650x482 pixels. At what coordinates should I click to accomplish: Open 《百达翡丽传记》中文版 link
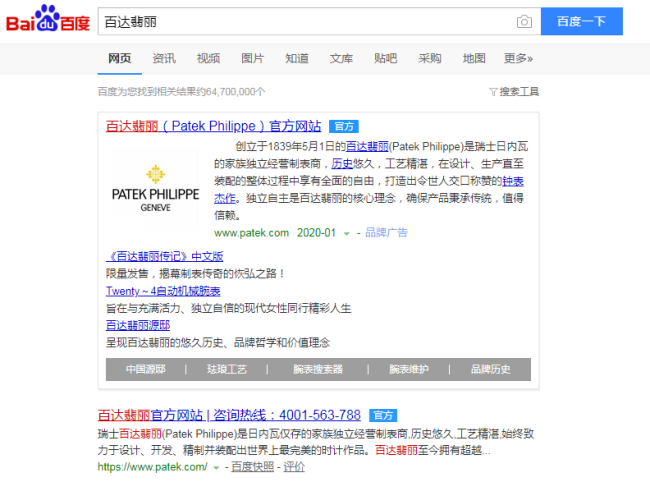pos(165,257)
